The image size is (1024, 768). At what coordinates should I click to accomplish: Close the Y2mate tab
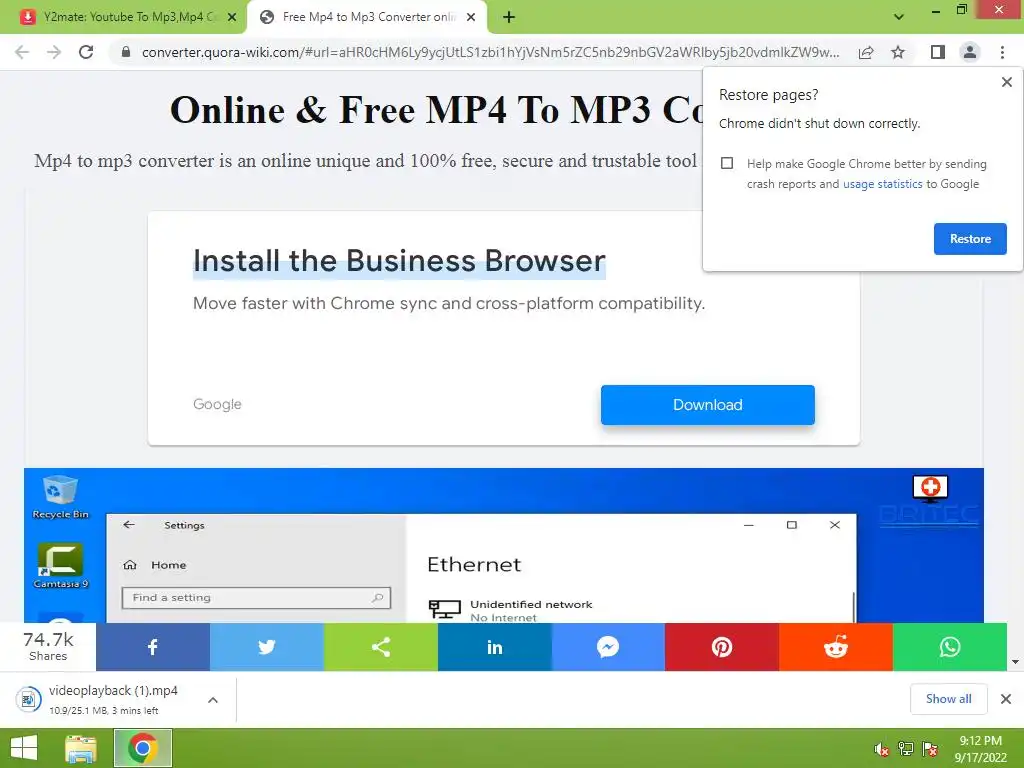232,18
